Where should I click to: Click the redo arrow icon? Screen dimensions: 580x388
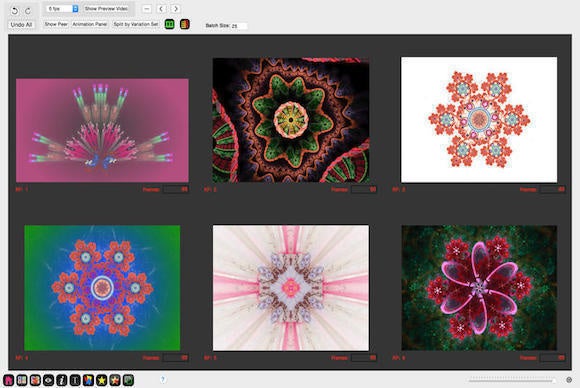click(x=28, y=11)
